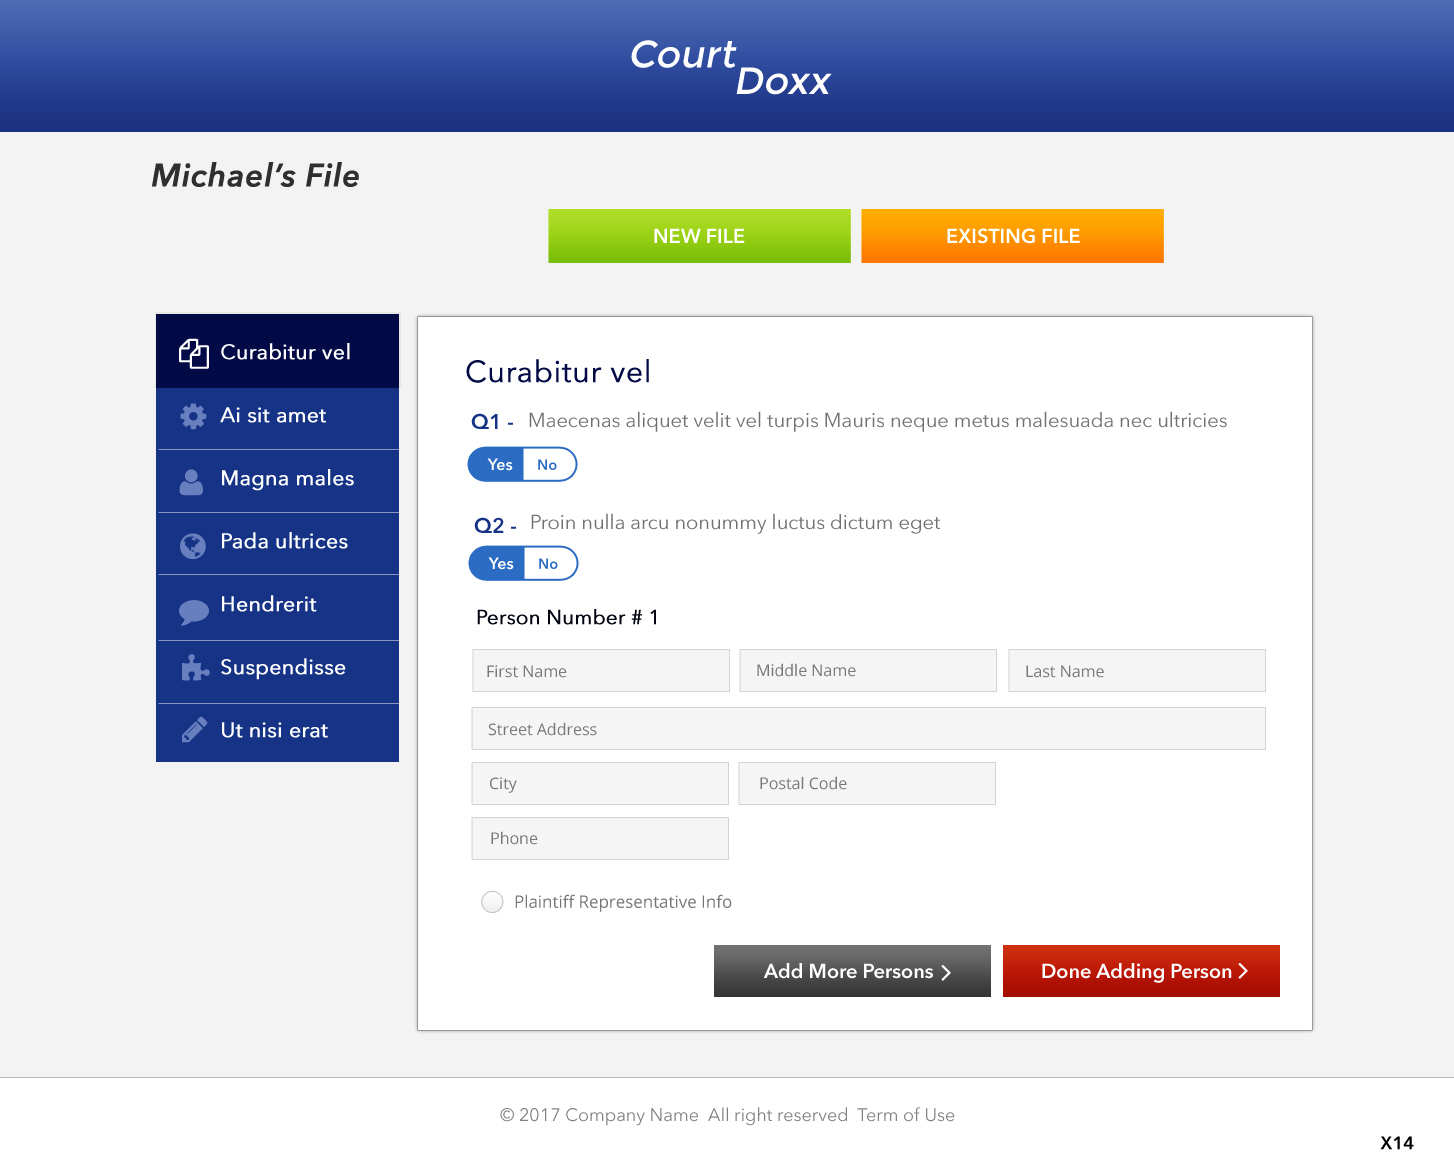The image size is (1454, 1170).
Task: Click the speech bubble icon beside Hendrerit
Action: (x=193, y=611)
